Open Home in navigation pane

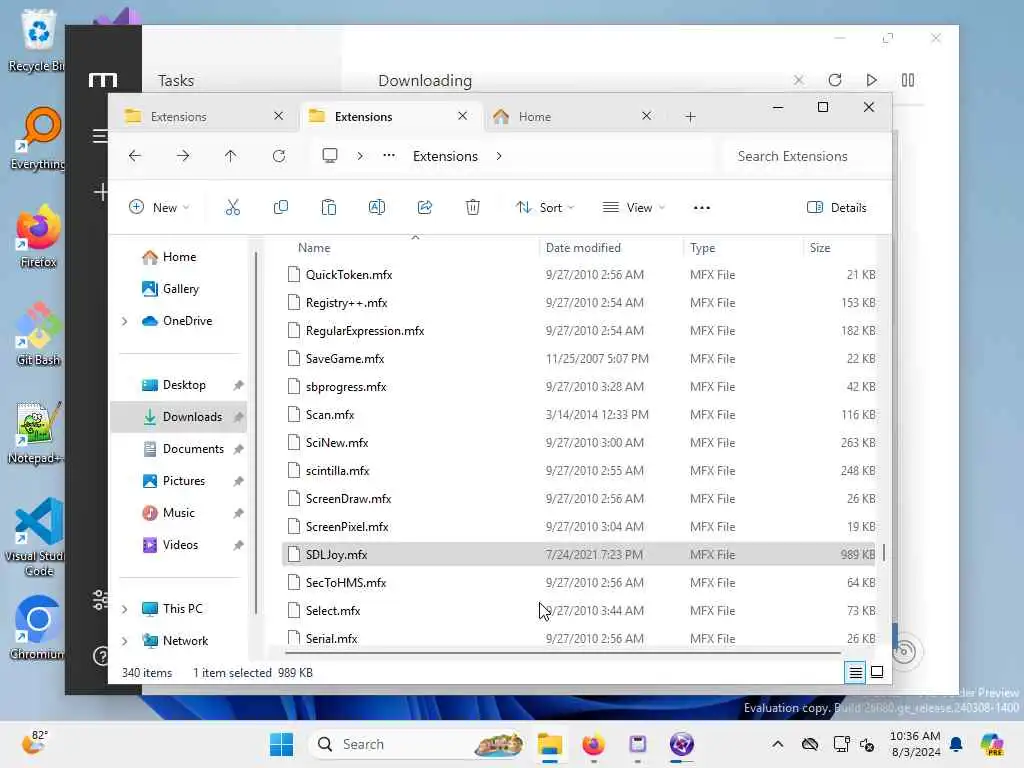(x=179, y=257)
